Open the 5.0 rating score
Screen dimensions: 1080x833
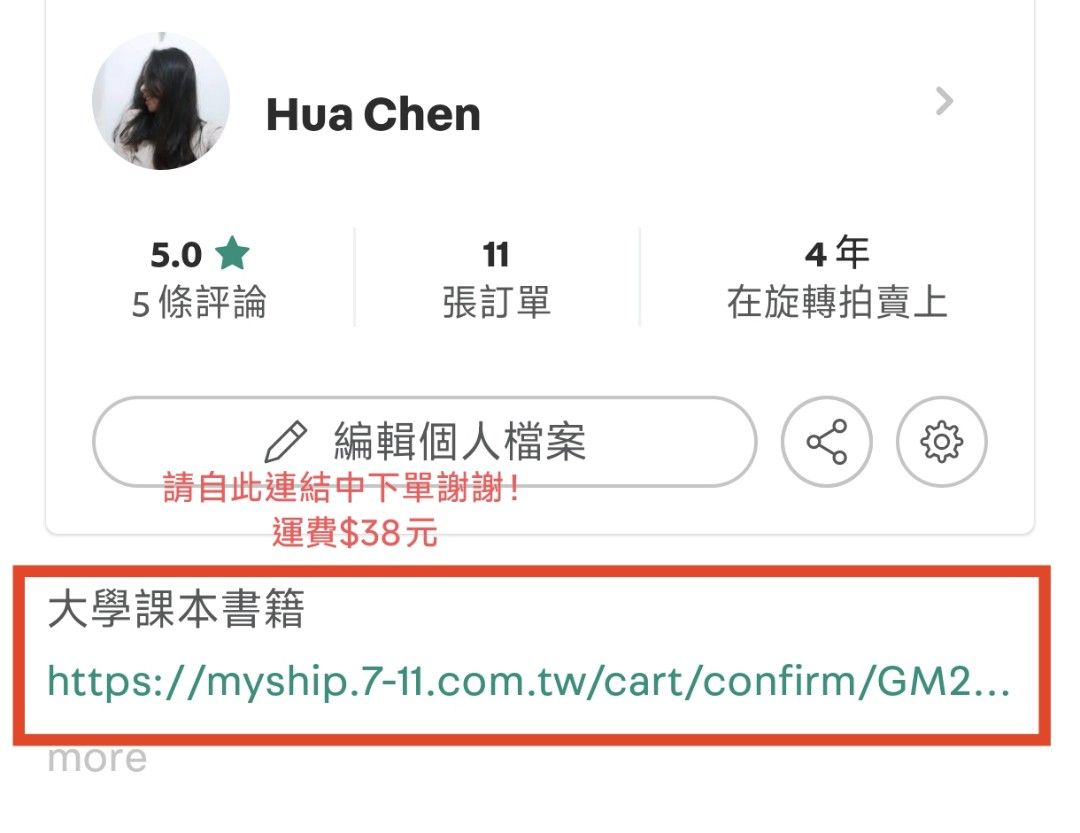(176, 255)
